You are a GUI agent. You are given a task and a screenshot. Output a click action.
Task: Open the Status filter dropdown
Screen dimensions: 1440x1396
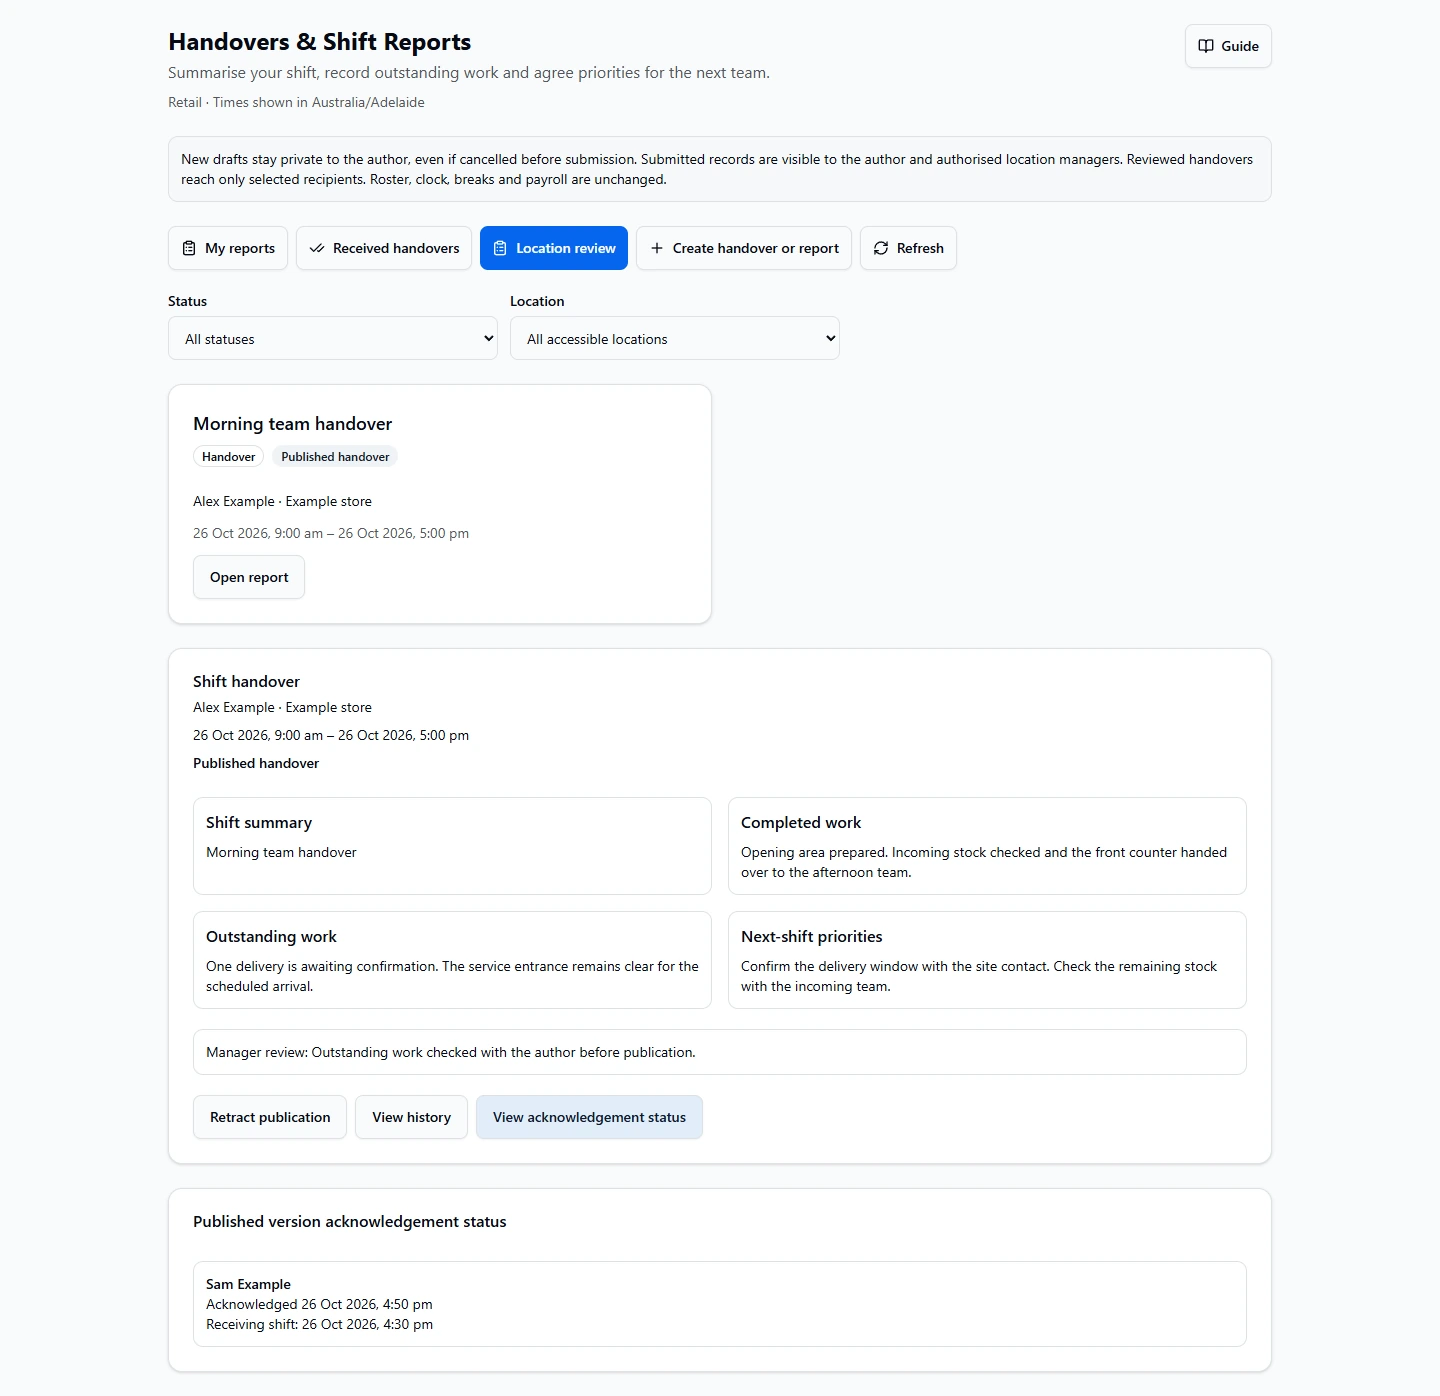click(333, 338)
